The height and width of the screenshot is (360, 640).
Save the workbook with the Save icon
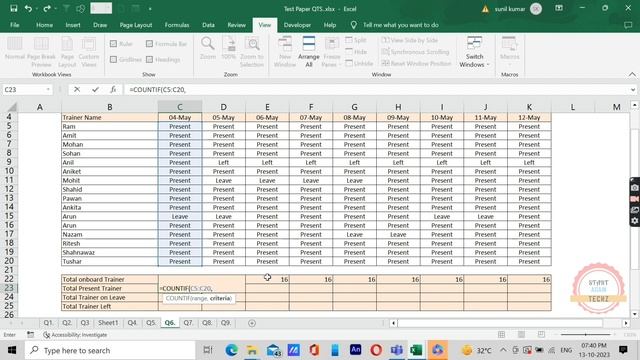pos(13,9)
